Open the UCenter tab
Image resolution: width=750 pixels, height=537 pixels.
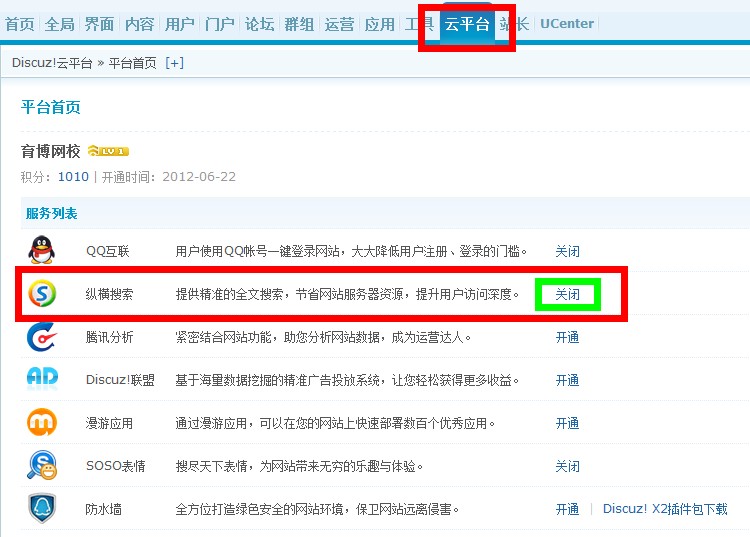567,23
